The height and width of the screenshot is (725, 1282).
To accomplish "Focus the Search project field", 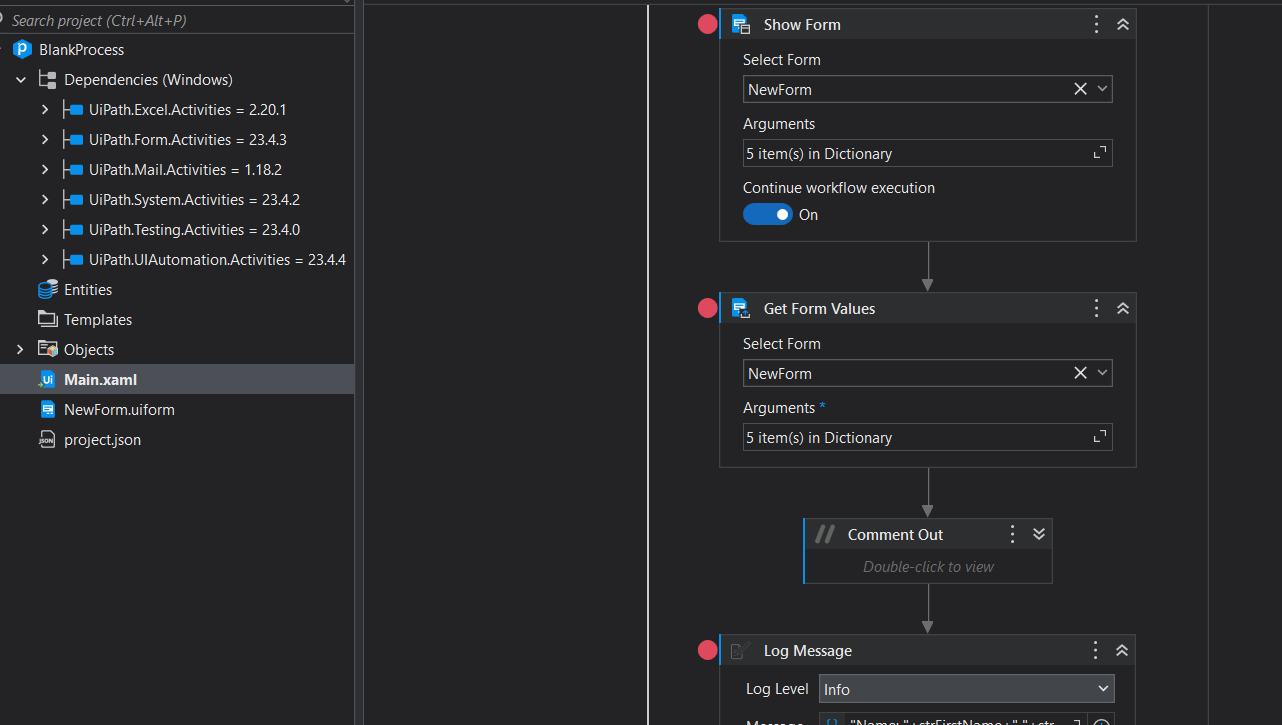I will point(177,20).
